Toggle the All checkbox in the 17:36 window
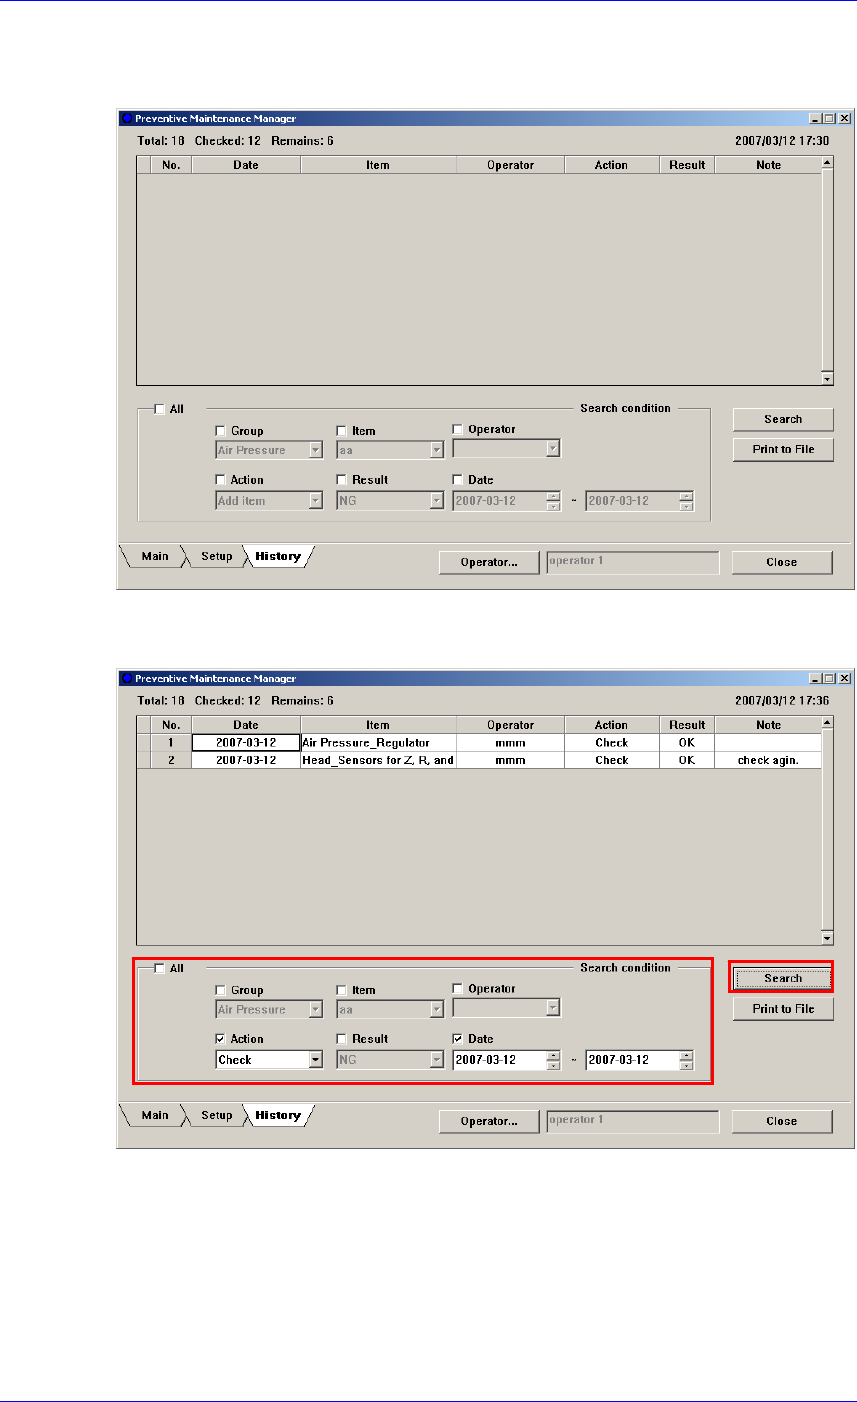The height and width of the screenshot is (1402, 857). coord(158,968)
